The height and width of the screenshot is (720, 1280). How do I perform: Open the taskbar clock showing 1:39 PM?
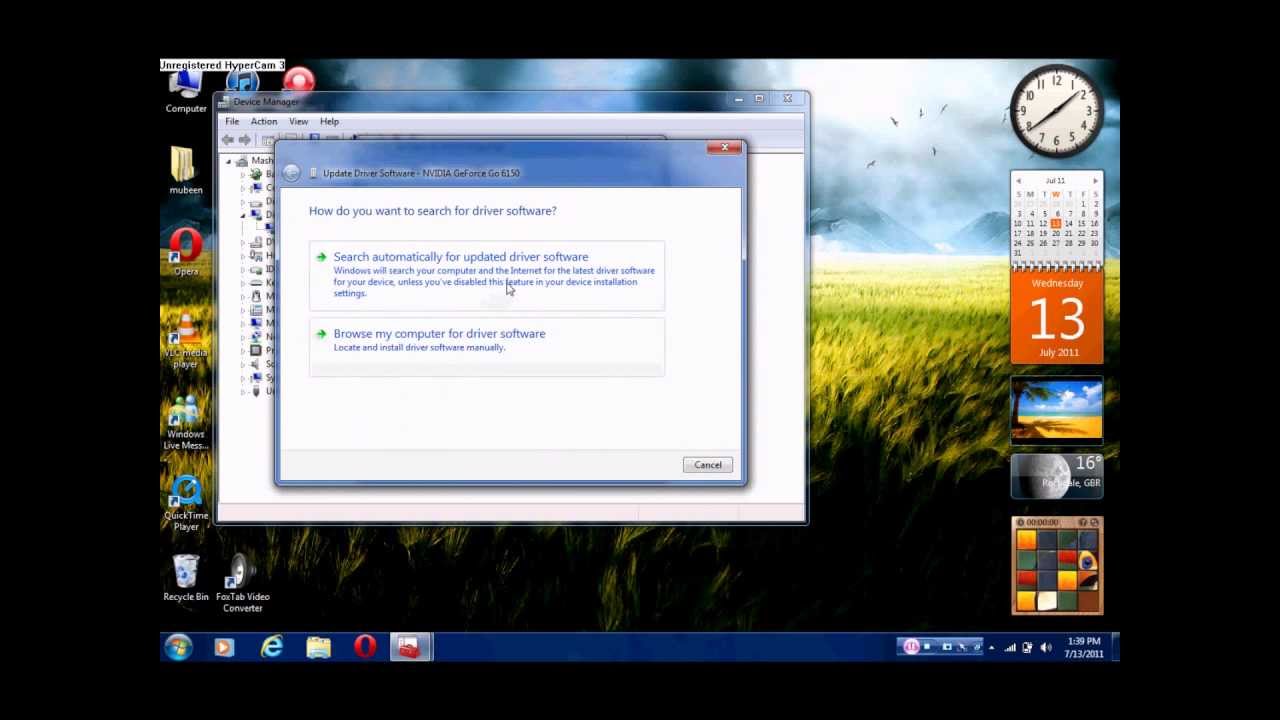click(x=1084, y=648)
